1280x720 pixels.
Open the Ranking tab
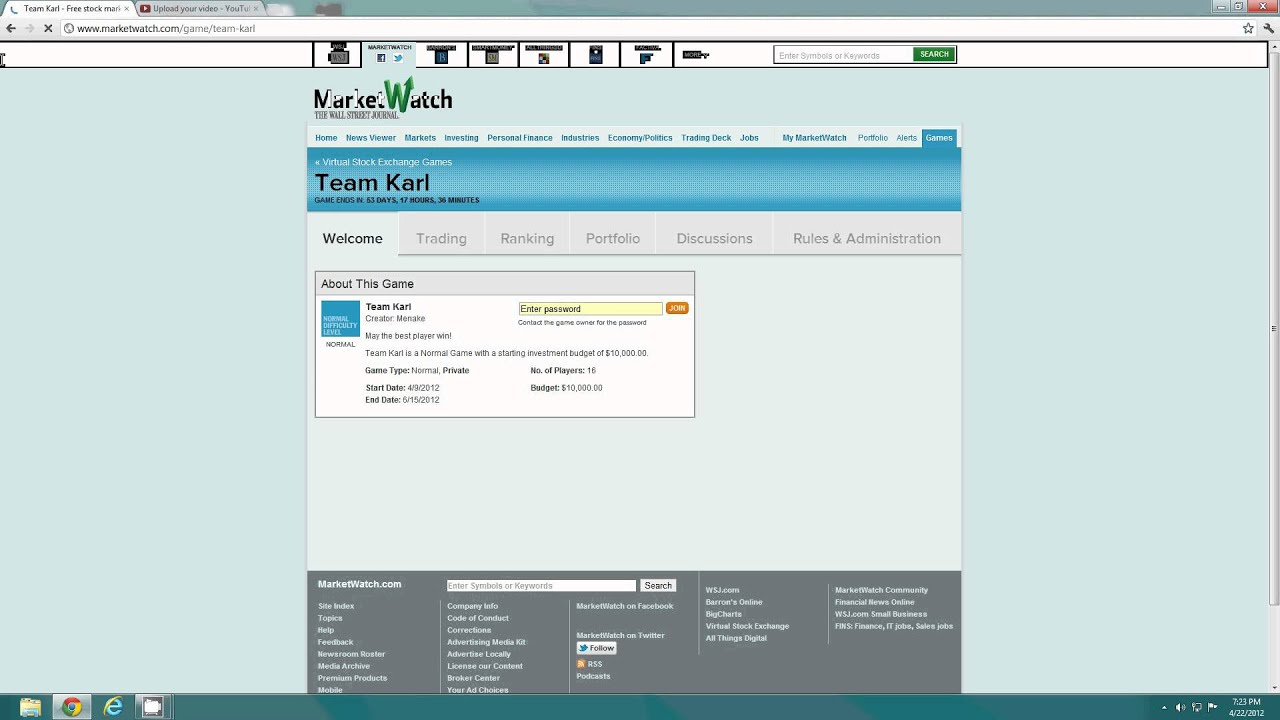pos(527,238)
